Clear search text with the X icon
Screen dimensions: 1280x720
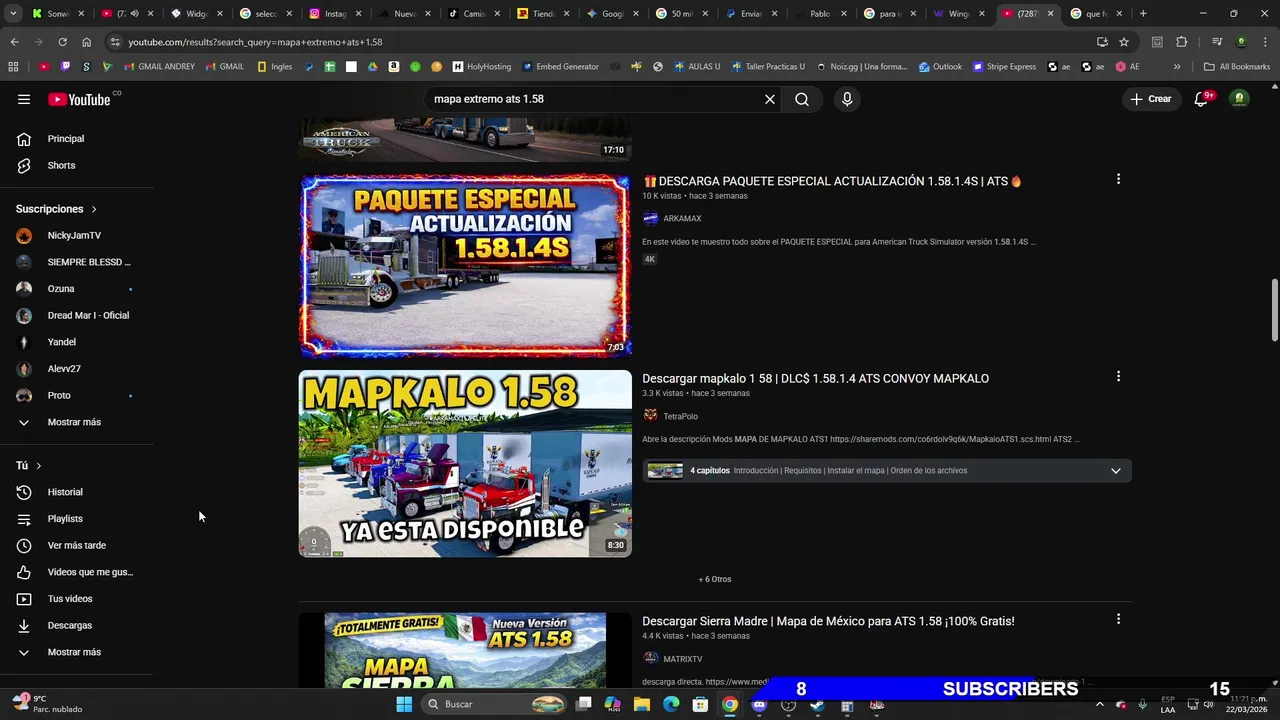click(x=770, y=99)
